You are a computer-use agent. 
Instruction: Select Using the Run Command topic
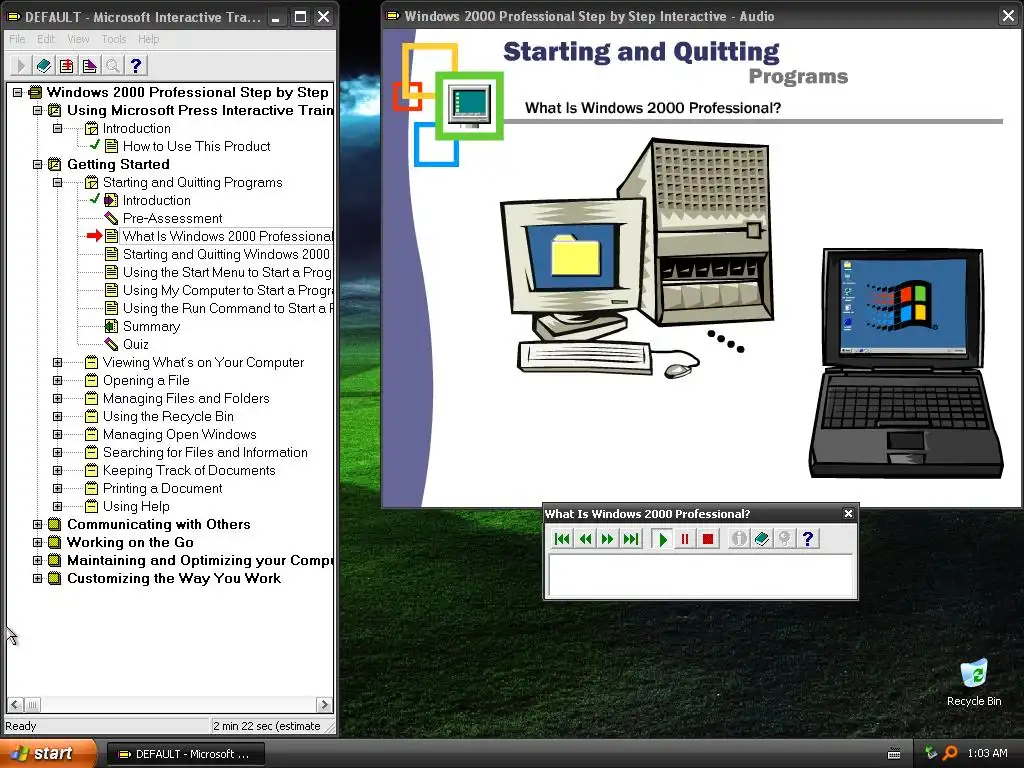[x=227, y=308]
